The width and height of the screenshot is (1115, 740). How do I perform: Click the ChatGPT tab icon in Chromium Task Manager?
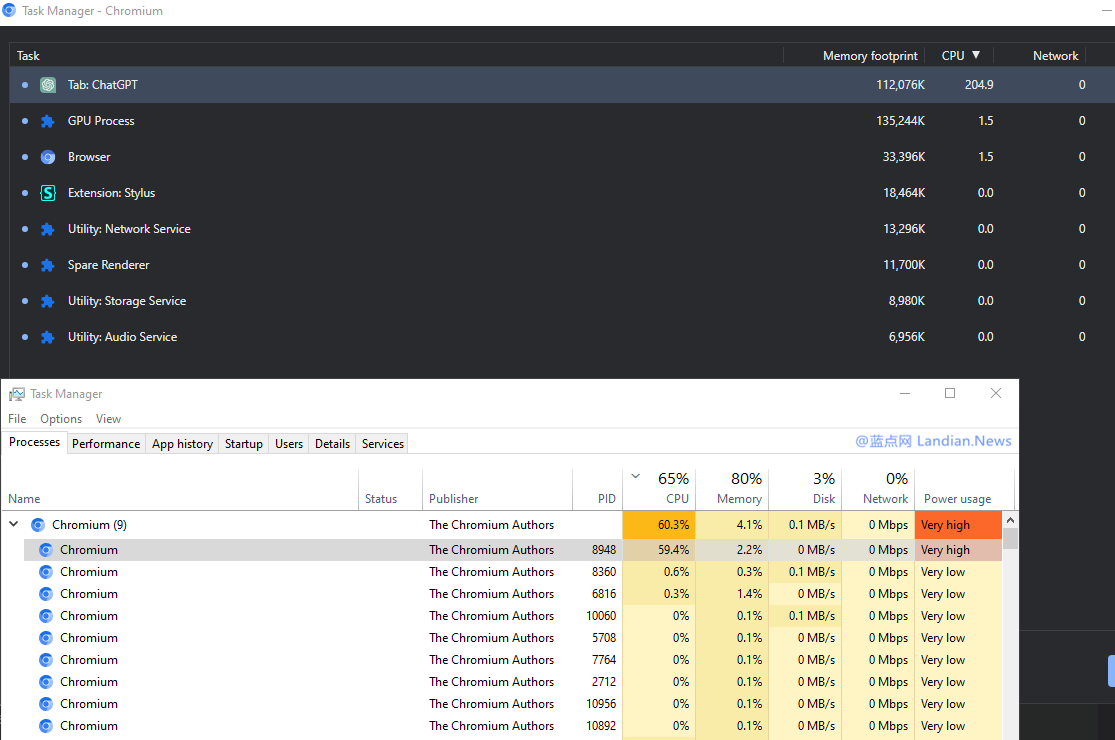pyautogui.click(x=48, y=85)
